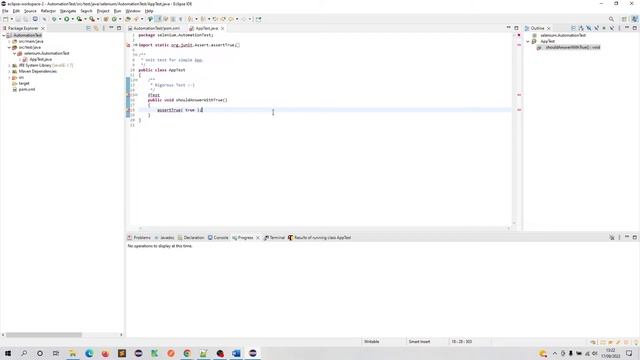Click Sort members icon in Outline toolbar
This screenshot has width=640, height=360.
tap(581, 28)
